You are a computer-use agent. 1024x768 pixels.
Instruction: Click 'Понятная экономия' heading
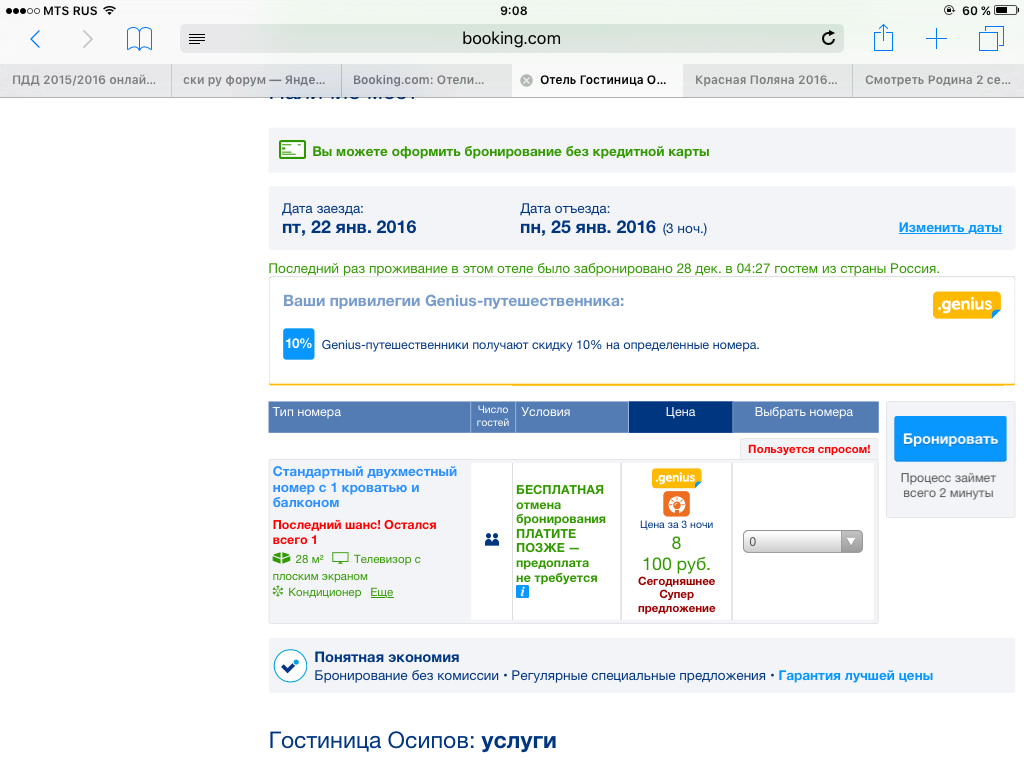(x=387, y=657)
